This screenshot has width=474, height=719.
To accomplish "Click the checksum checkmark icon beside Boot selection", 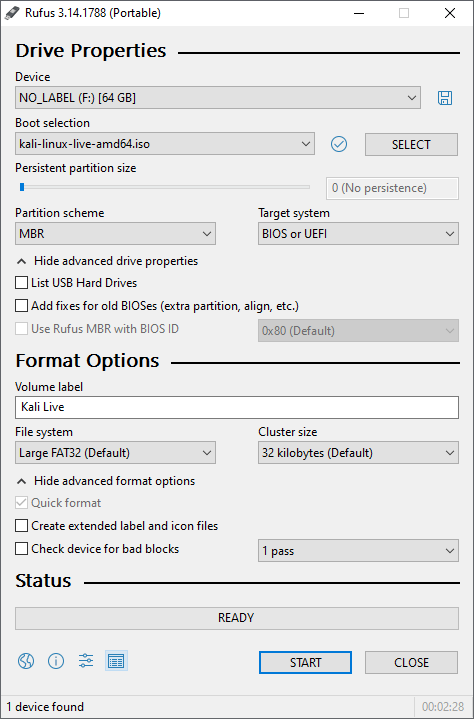I will 339,144.
